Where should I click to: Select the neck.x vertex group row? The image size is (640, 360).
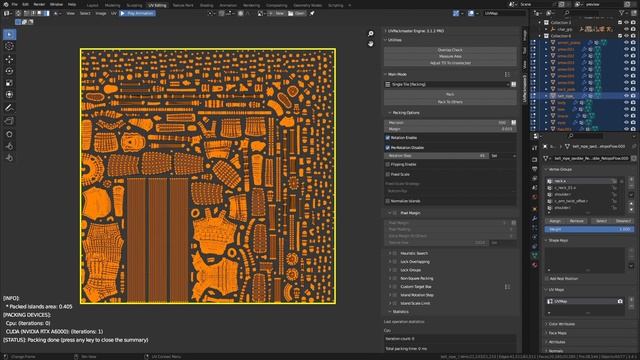(582, 181)
